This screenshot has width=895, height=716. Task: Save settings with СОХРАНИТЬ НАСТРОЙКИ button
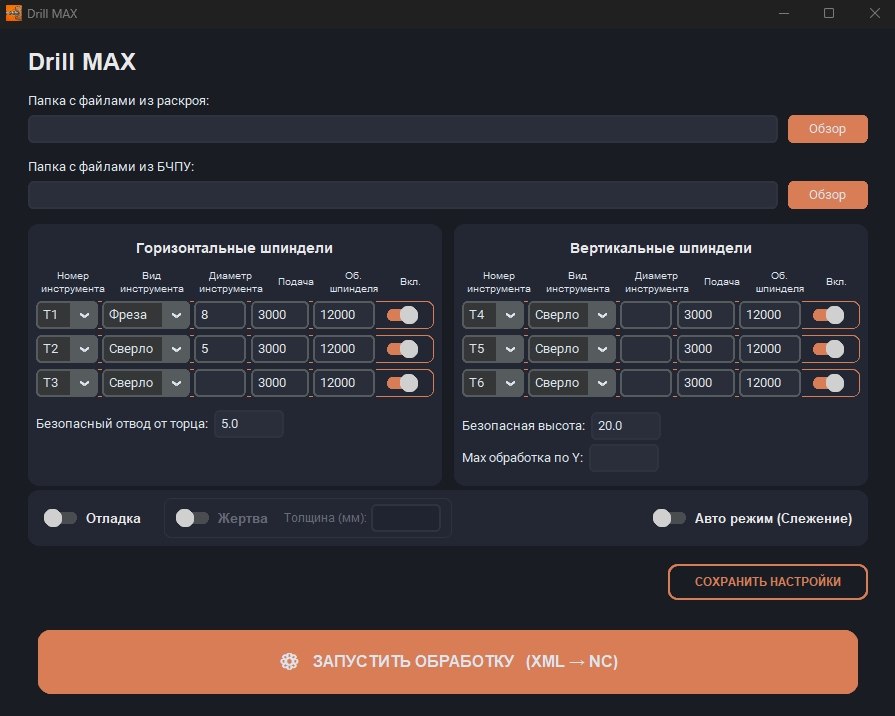768,582
